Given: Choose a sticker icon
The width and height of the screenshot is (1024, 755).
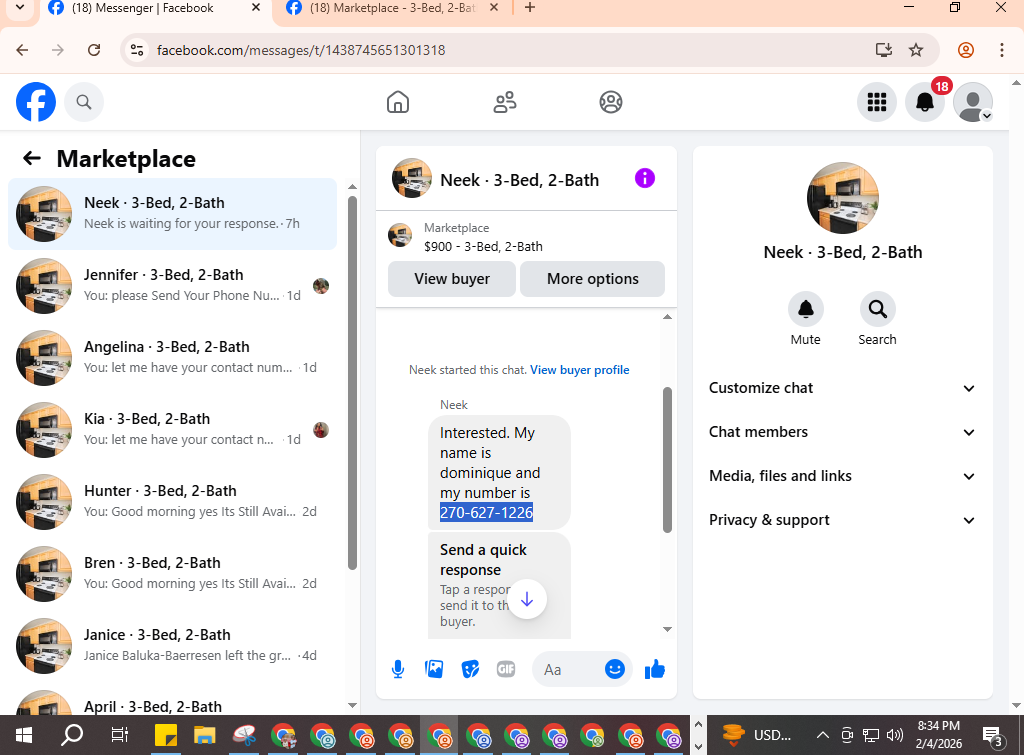Looking at the screenshot, I should pyautogui.click(x=470, y=669).
